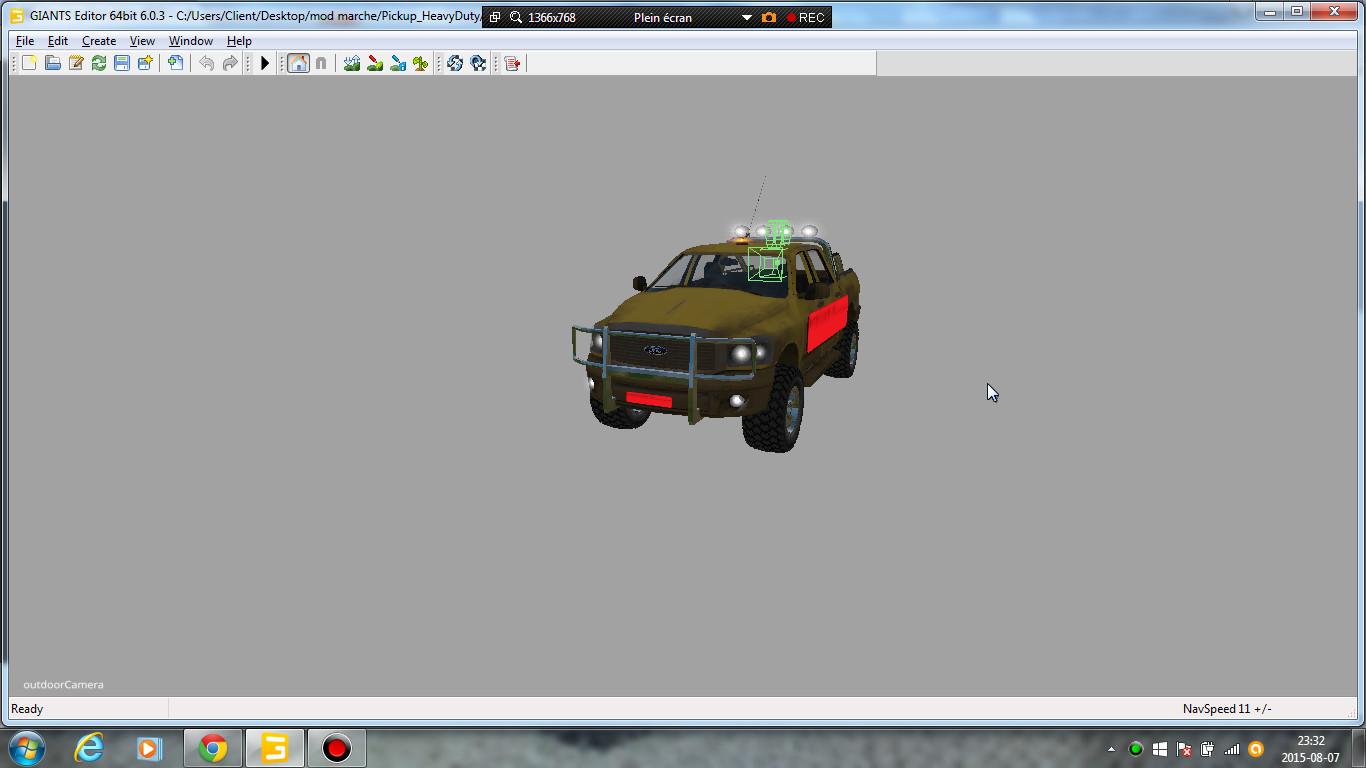Select the terrain foliage paint icon

tap(421, 63)
